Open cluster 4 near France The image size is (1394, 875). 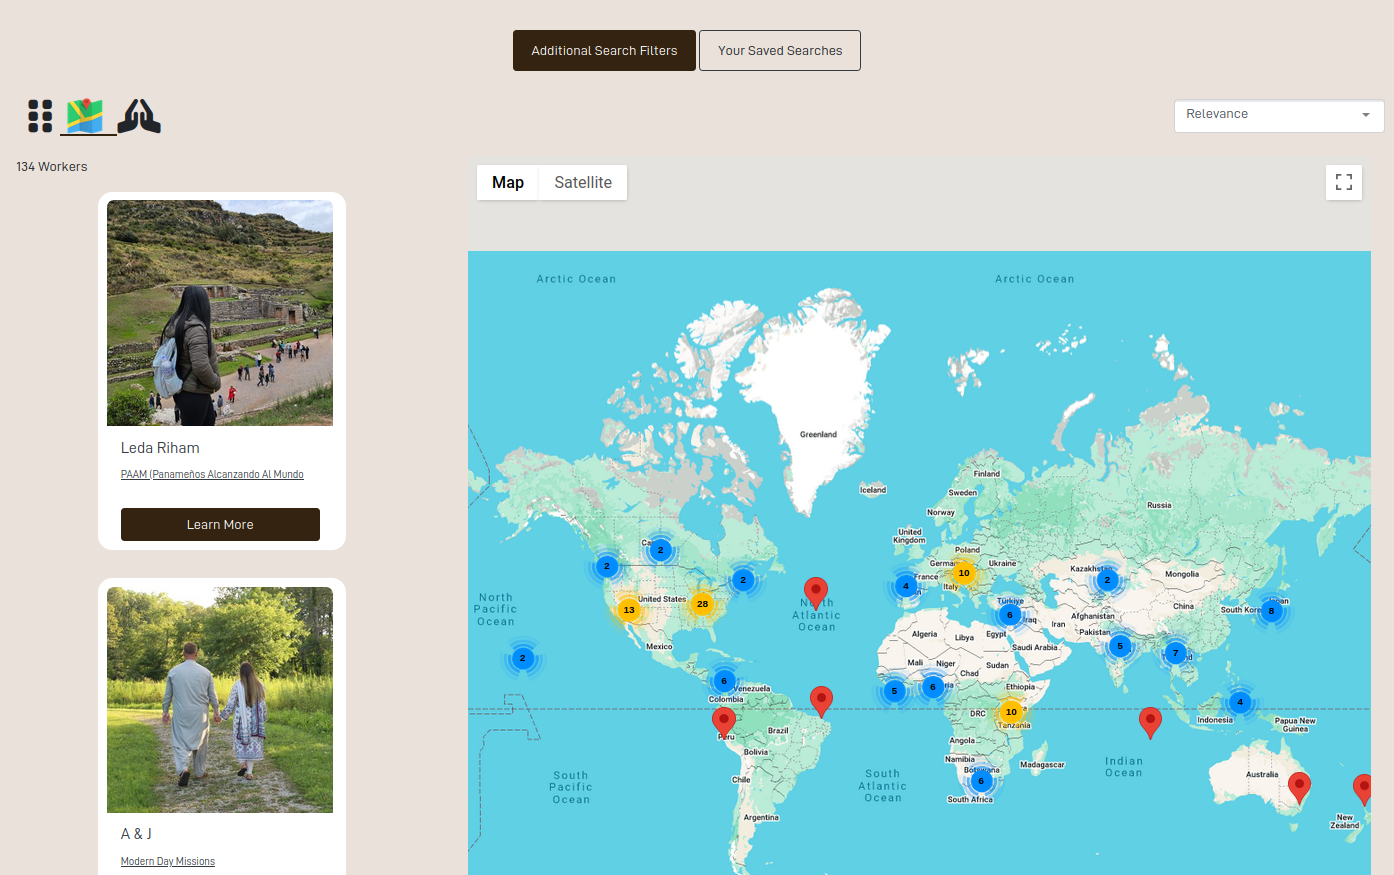tap(906, 586)
